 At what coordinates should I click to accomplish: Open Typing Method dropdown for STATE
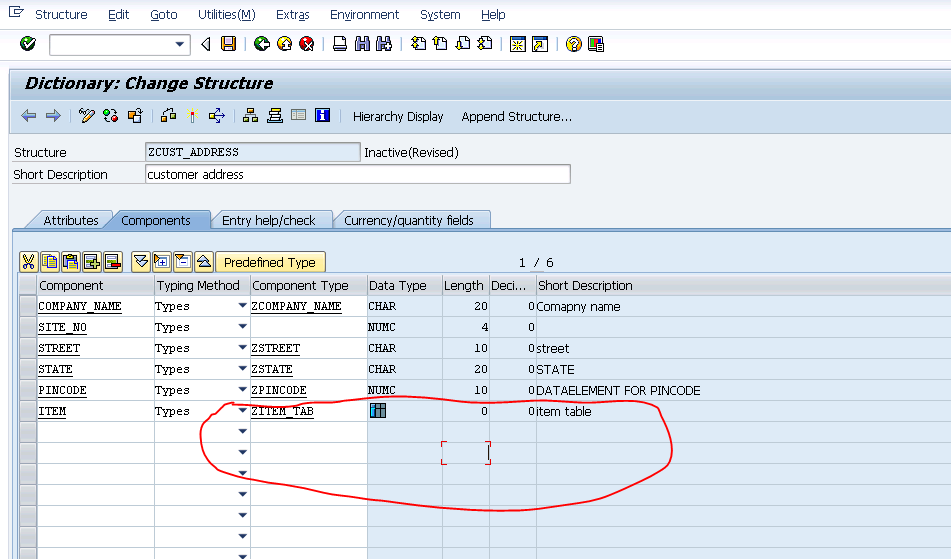coord(243,369)
